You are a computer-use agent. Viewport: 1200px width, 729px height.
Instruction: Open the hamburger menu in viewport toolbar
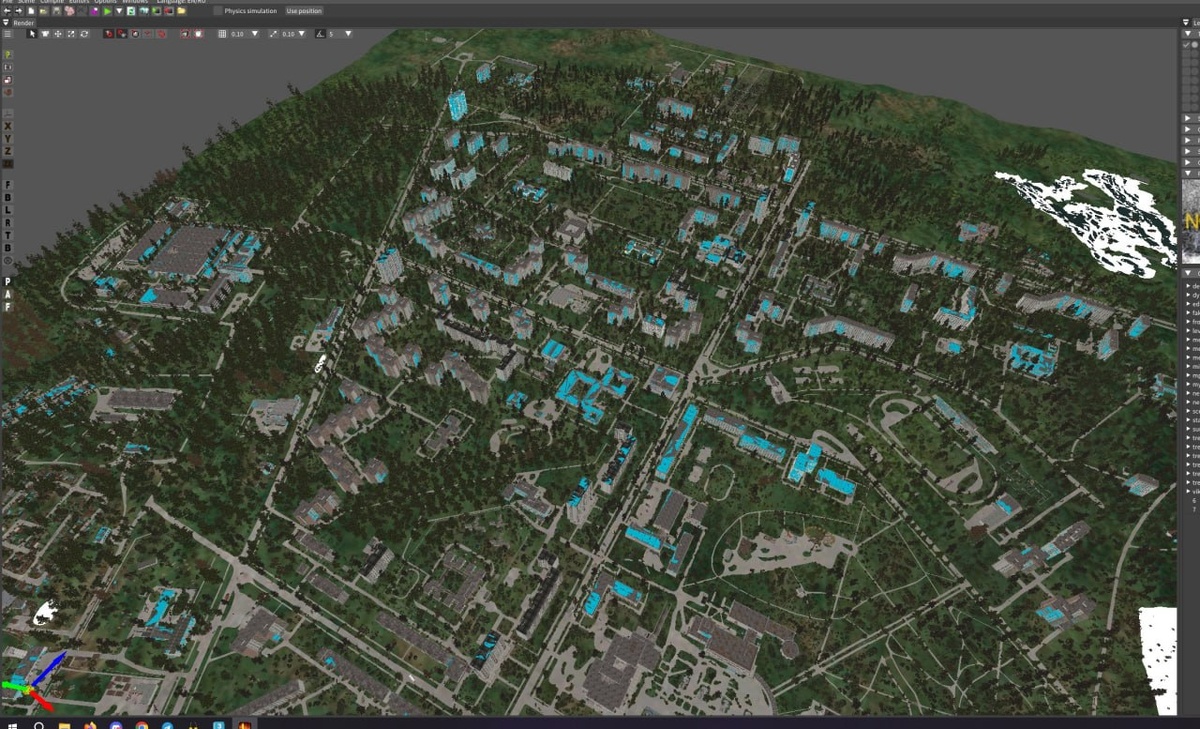pyautogui.click(x=8, y=34)
